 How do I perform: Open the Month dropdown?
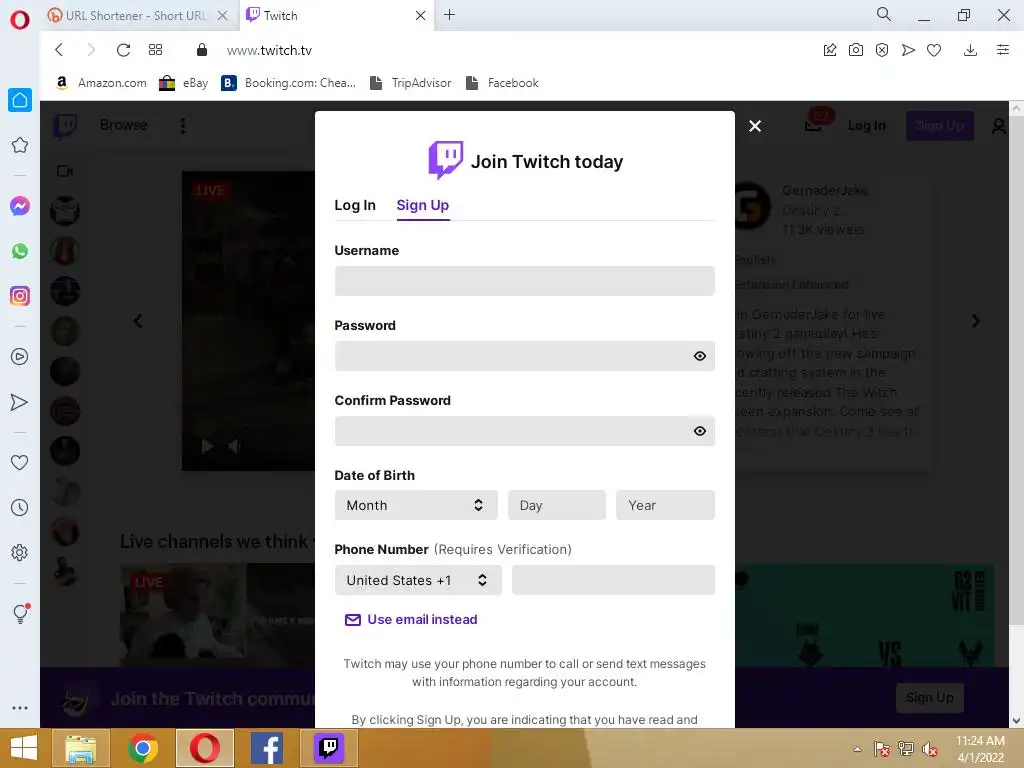pyautogui.click(x=416, y=505)
